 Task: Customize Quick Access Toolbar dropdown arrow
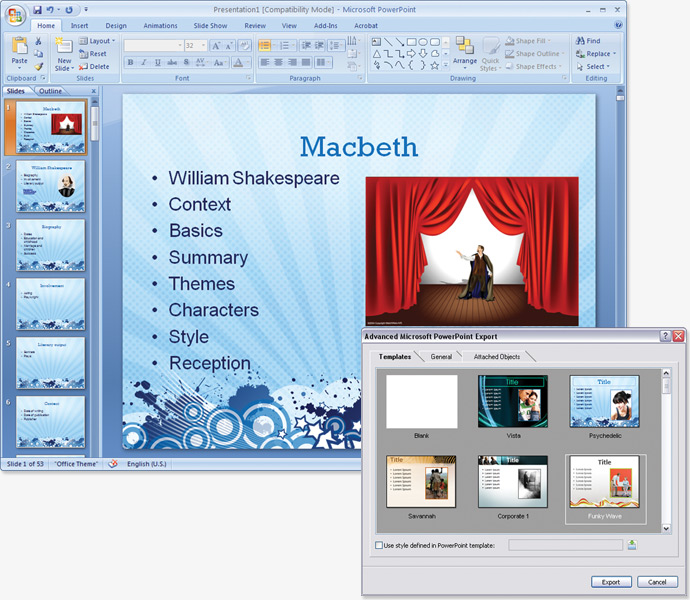click(x=86, y=9)
